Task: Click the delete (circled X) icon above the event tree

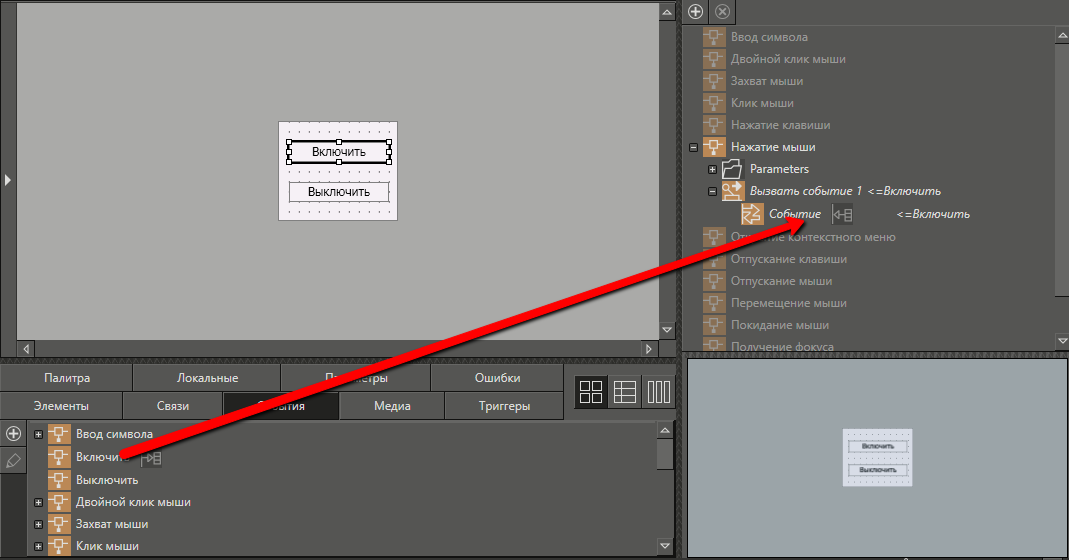Action: 722,12
